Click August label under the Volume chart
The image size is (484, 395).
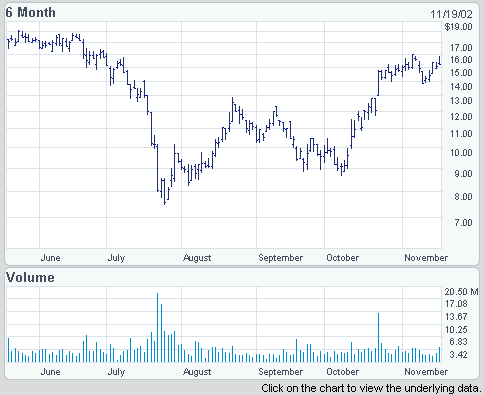(197, 372)
